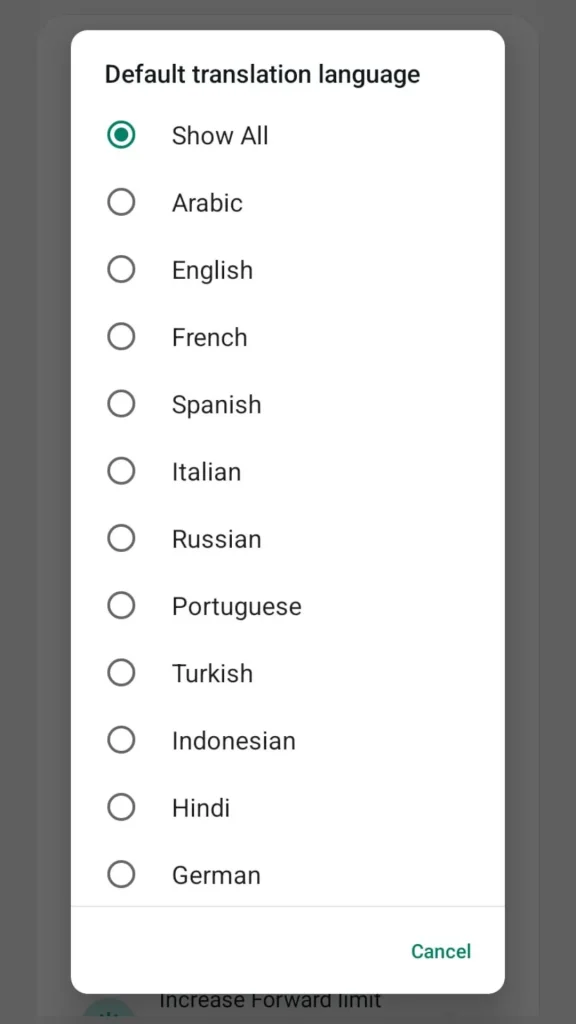Viewport: 576px width, 1024px height.
Task: Select the Turkish option
Action: pos(121,672)
